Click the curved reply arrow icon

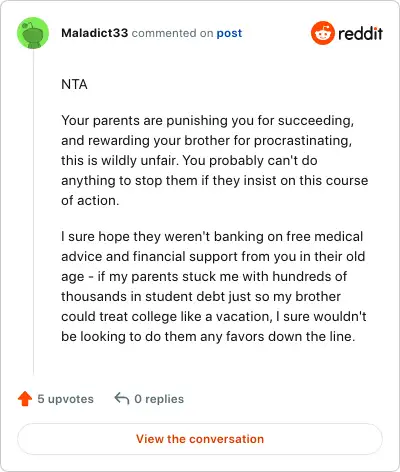coord(122,398)
